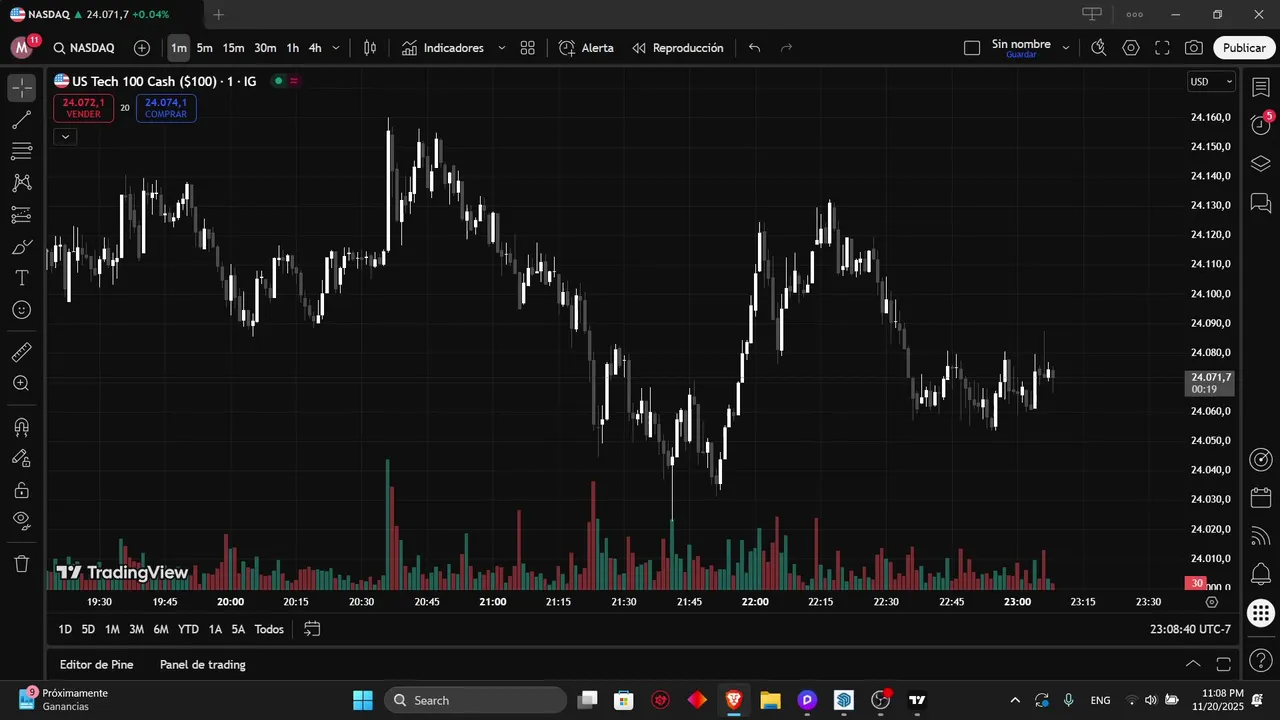Open the forecasting and measurement tools
This screenshot has height=720, width=1280.
(22, 215)
